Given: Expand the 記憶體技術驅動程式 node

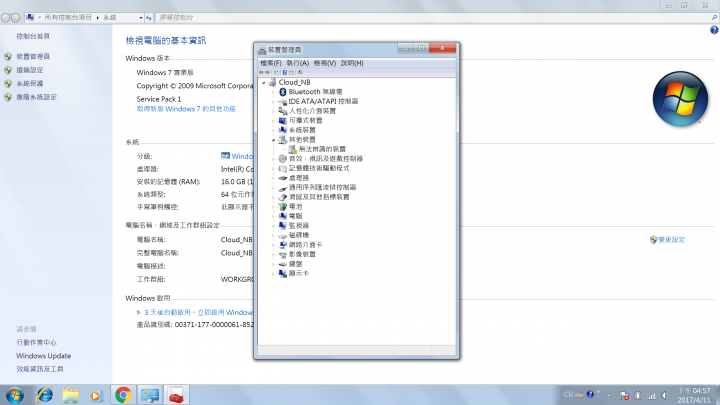Looking at the screenshot, I should click(x=274, y=169).
